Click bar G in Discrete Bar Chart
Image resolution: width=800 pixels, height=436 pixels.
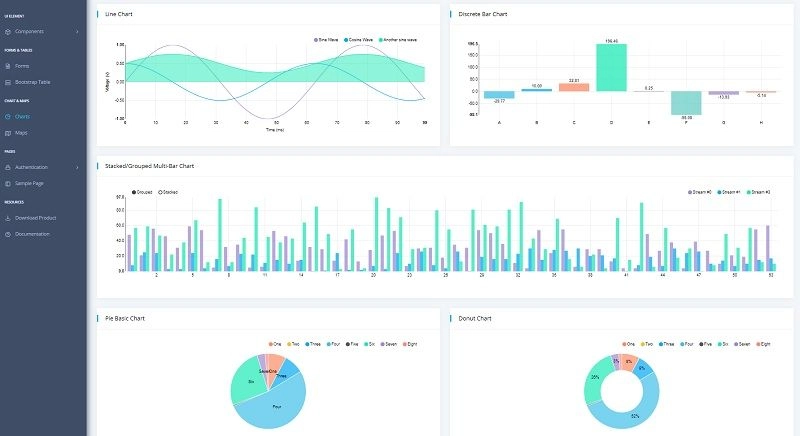pyautogui.click(x=723, y=93)
